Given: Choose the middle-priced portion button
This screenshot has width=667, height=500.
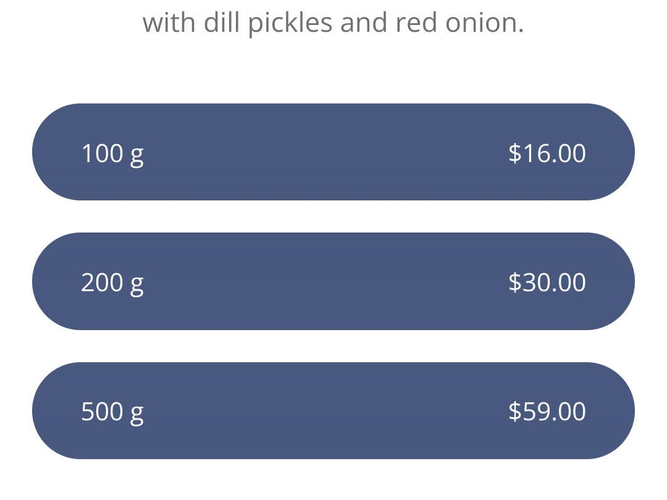Looking at the screenshot, I should (x=333, y=281).
